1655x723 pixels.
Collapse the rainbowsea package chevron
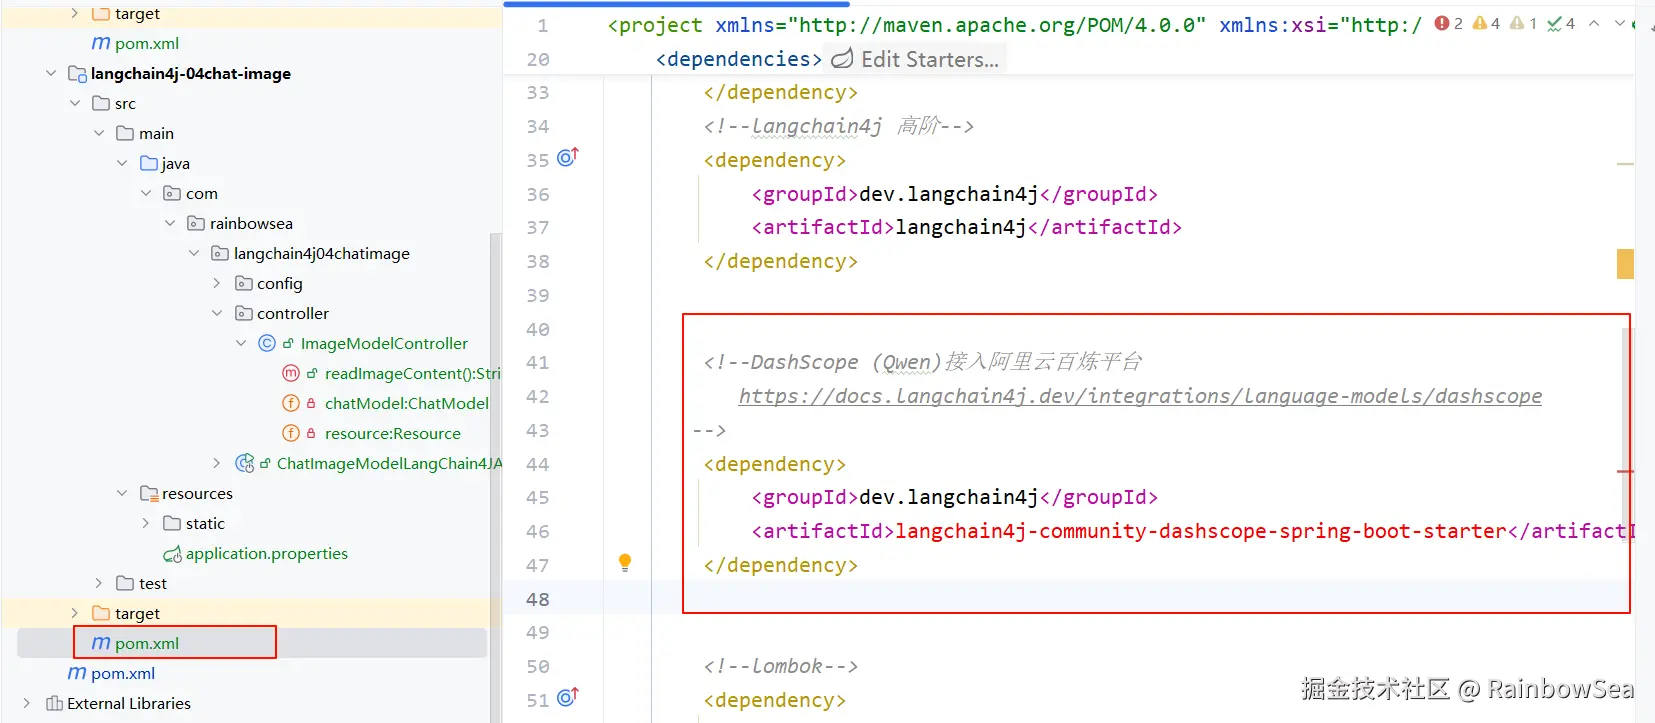pos(170,223)
